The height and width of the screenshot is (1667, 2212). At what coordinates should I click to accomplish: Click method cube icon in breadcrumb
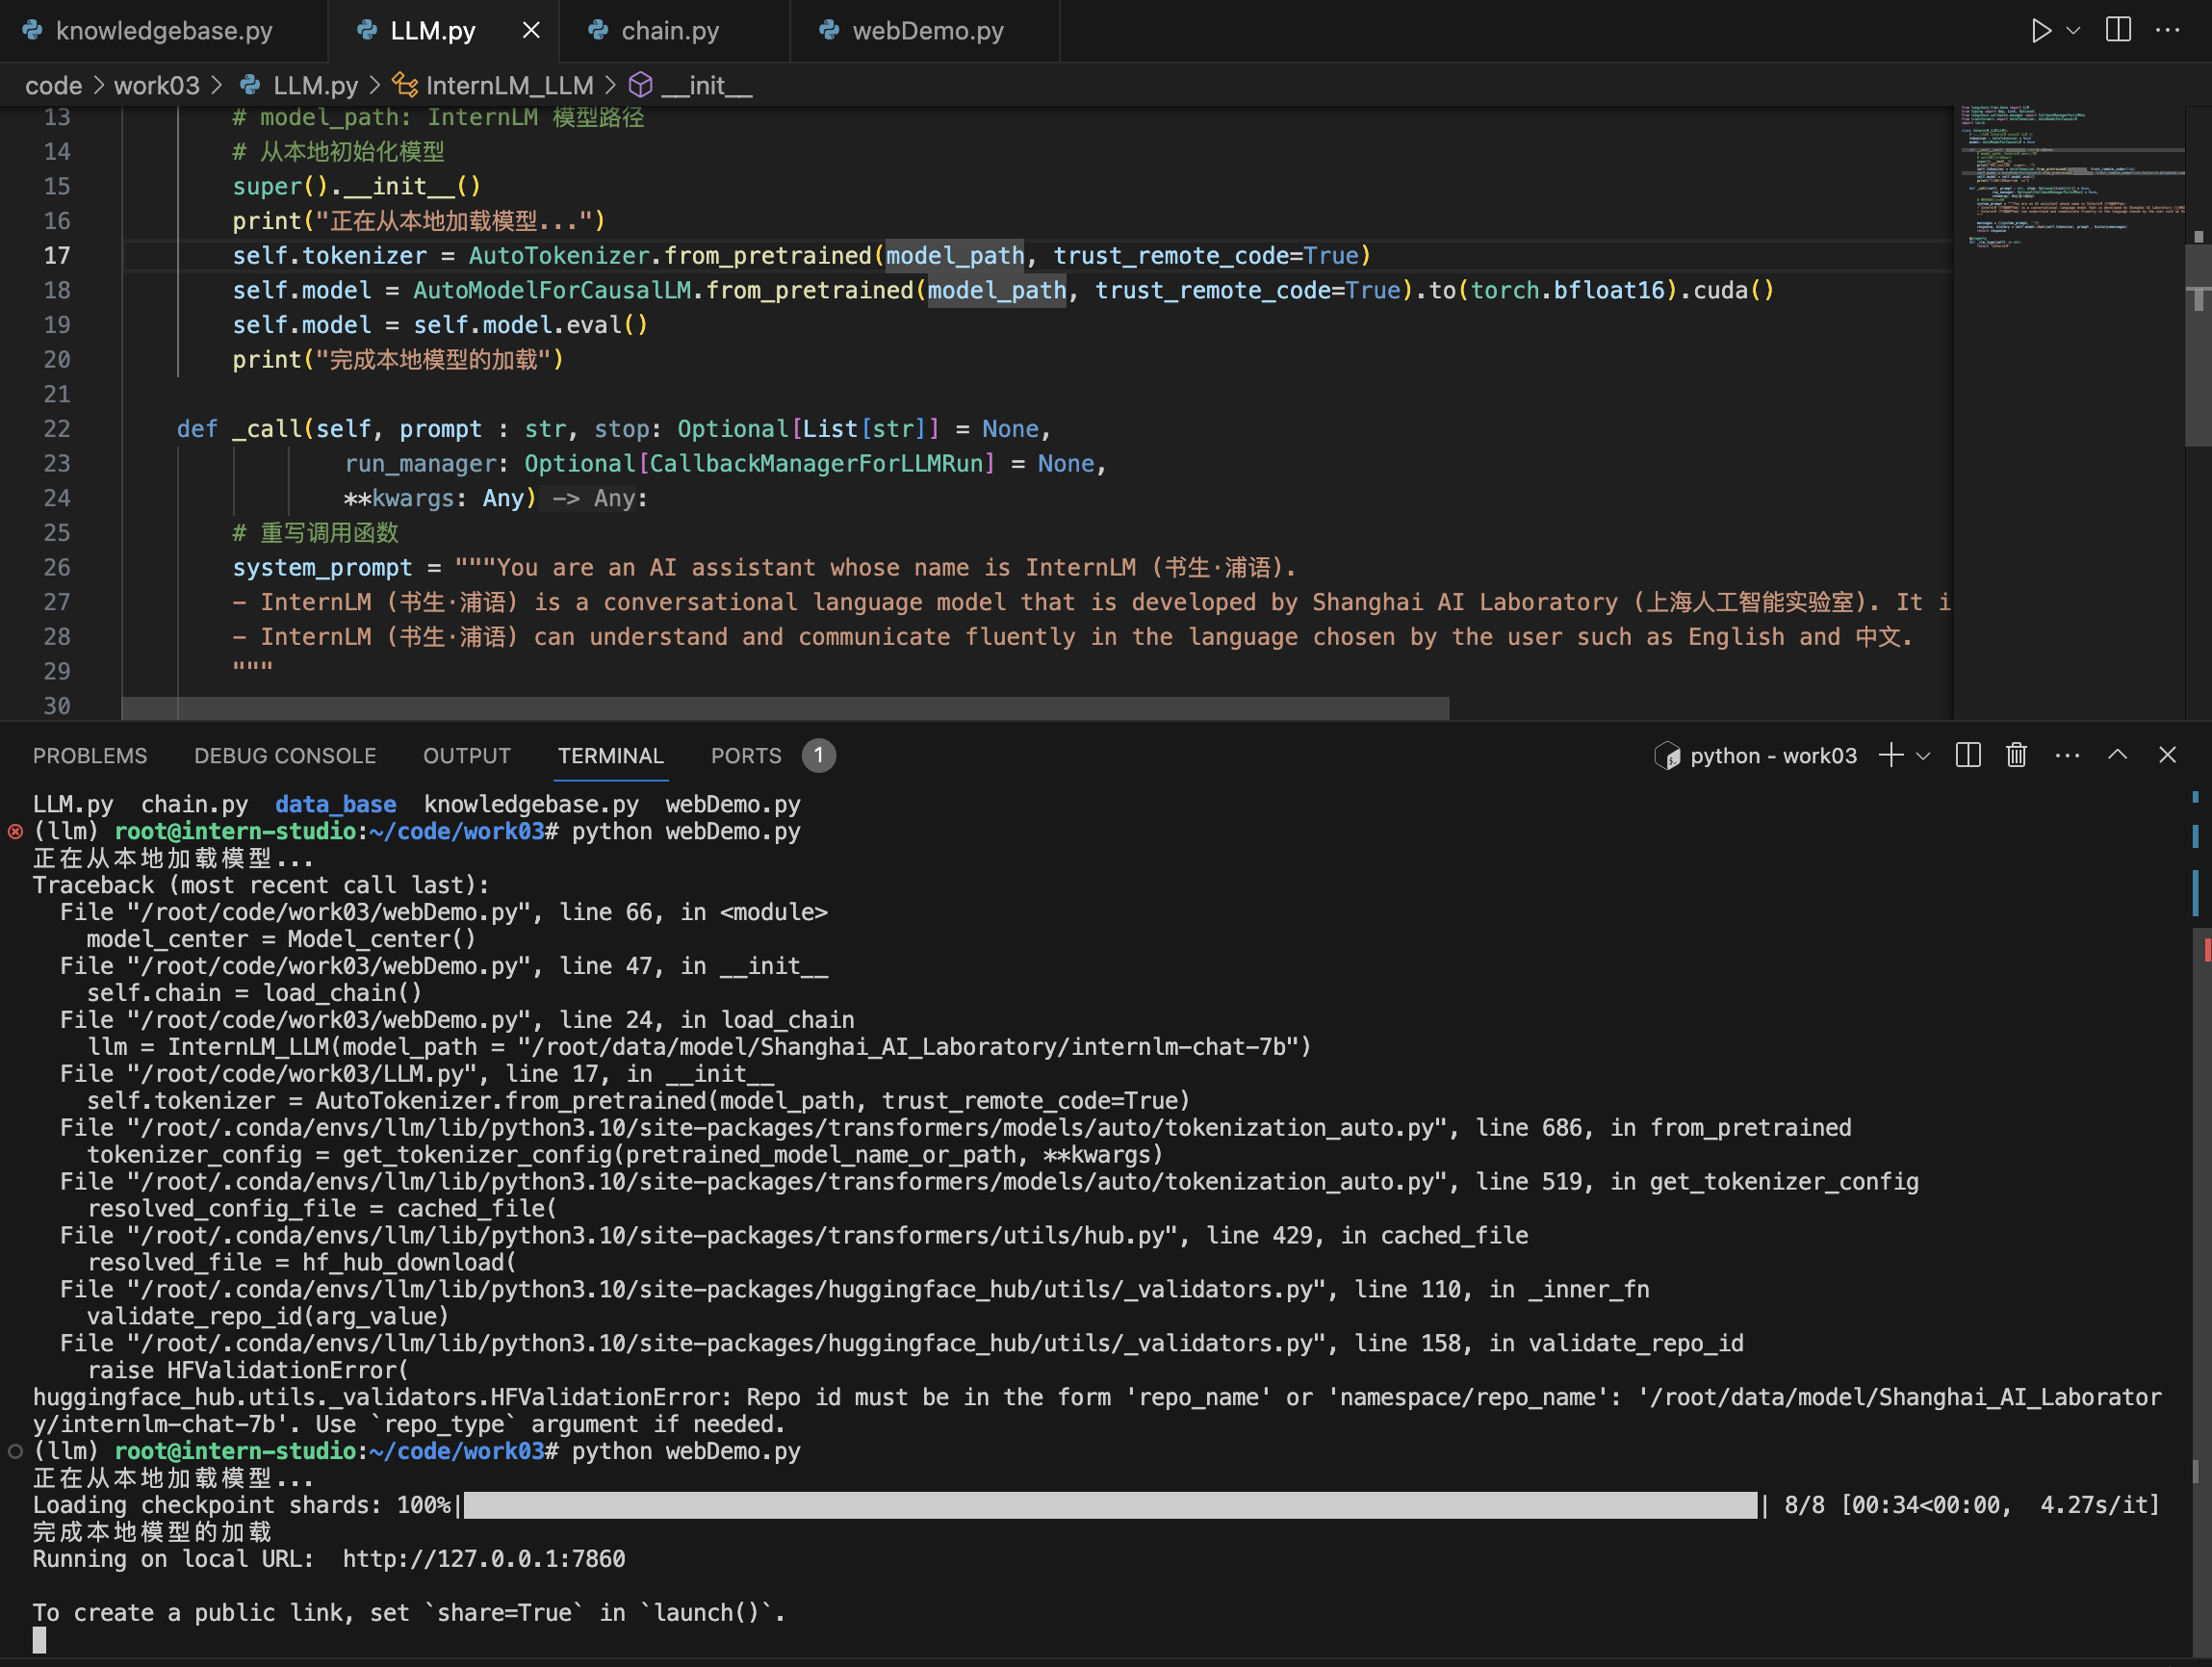[640, 85]
